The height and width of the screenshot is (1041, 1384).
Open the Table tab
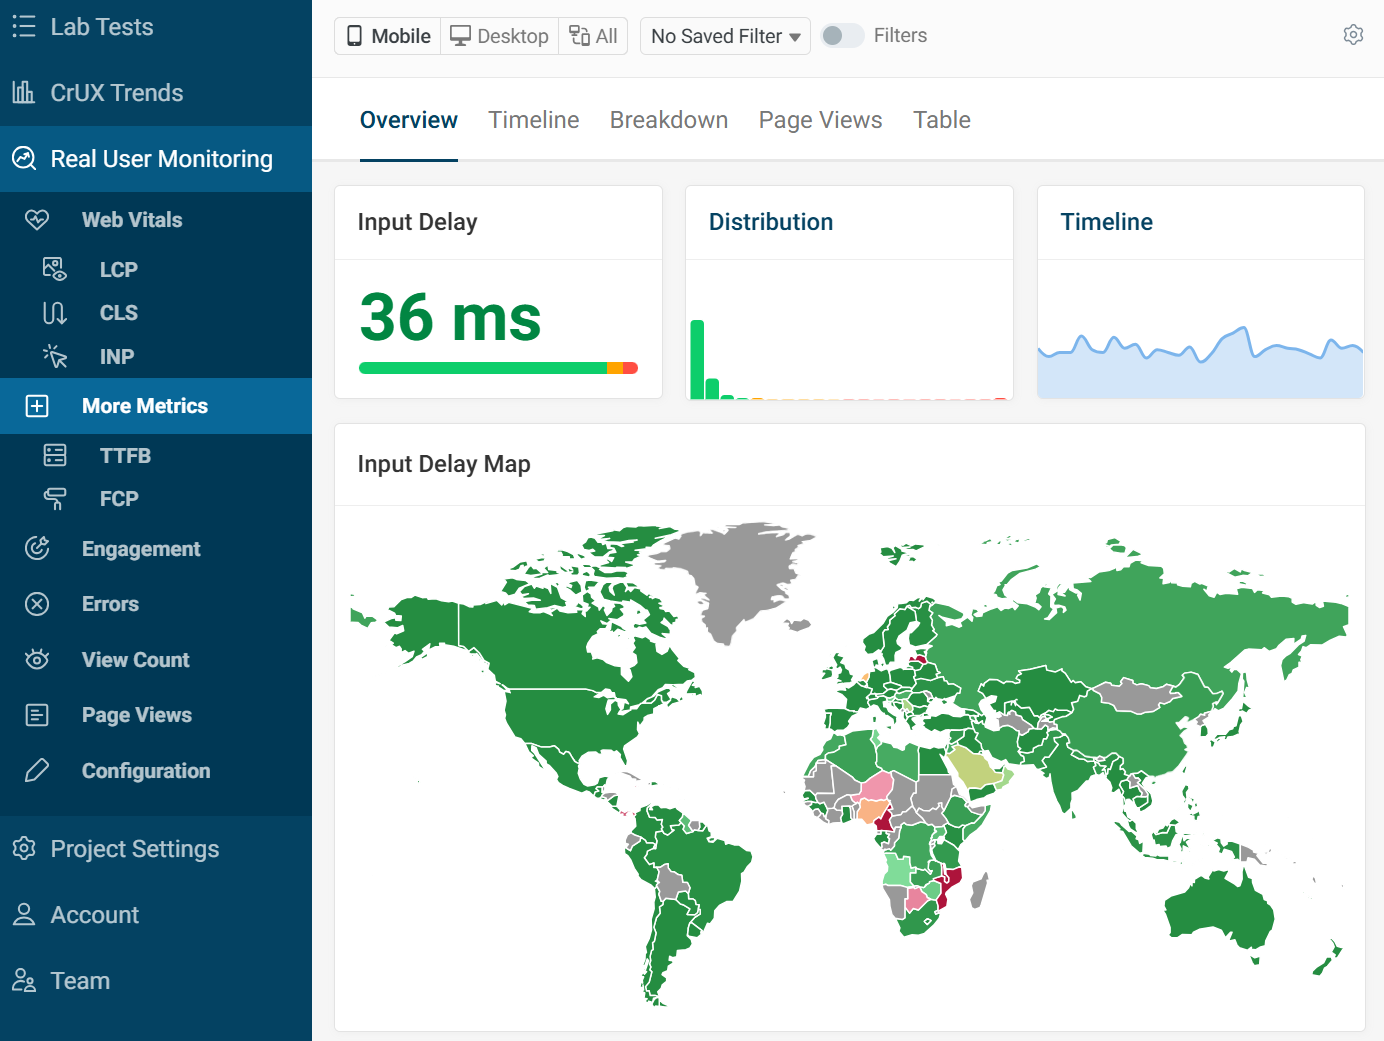click(x=941, y=119)
